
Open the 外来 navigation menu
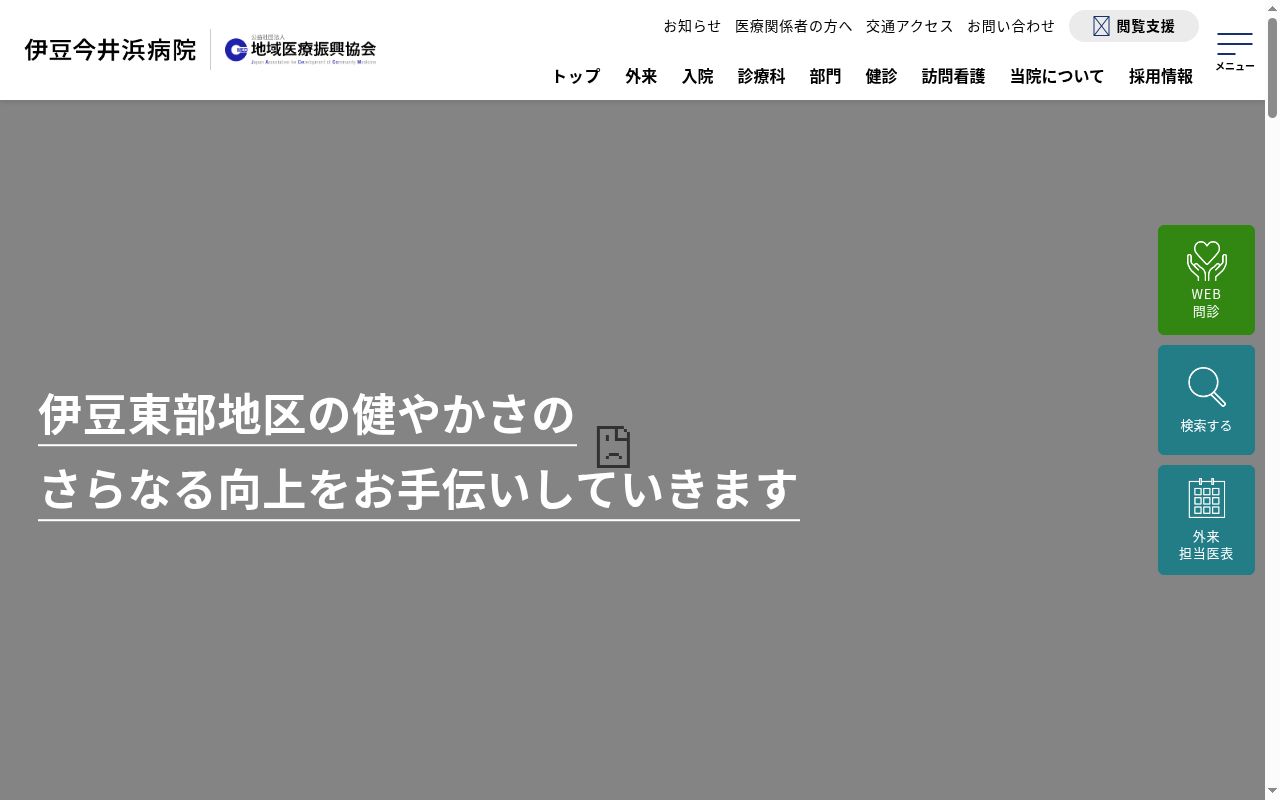[x=641, y=76]
